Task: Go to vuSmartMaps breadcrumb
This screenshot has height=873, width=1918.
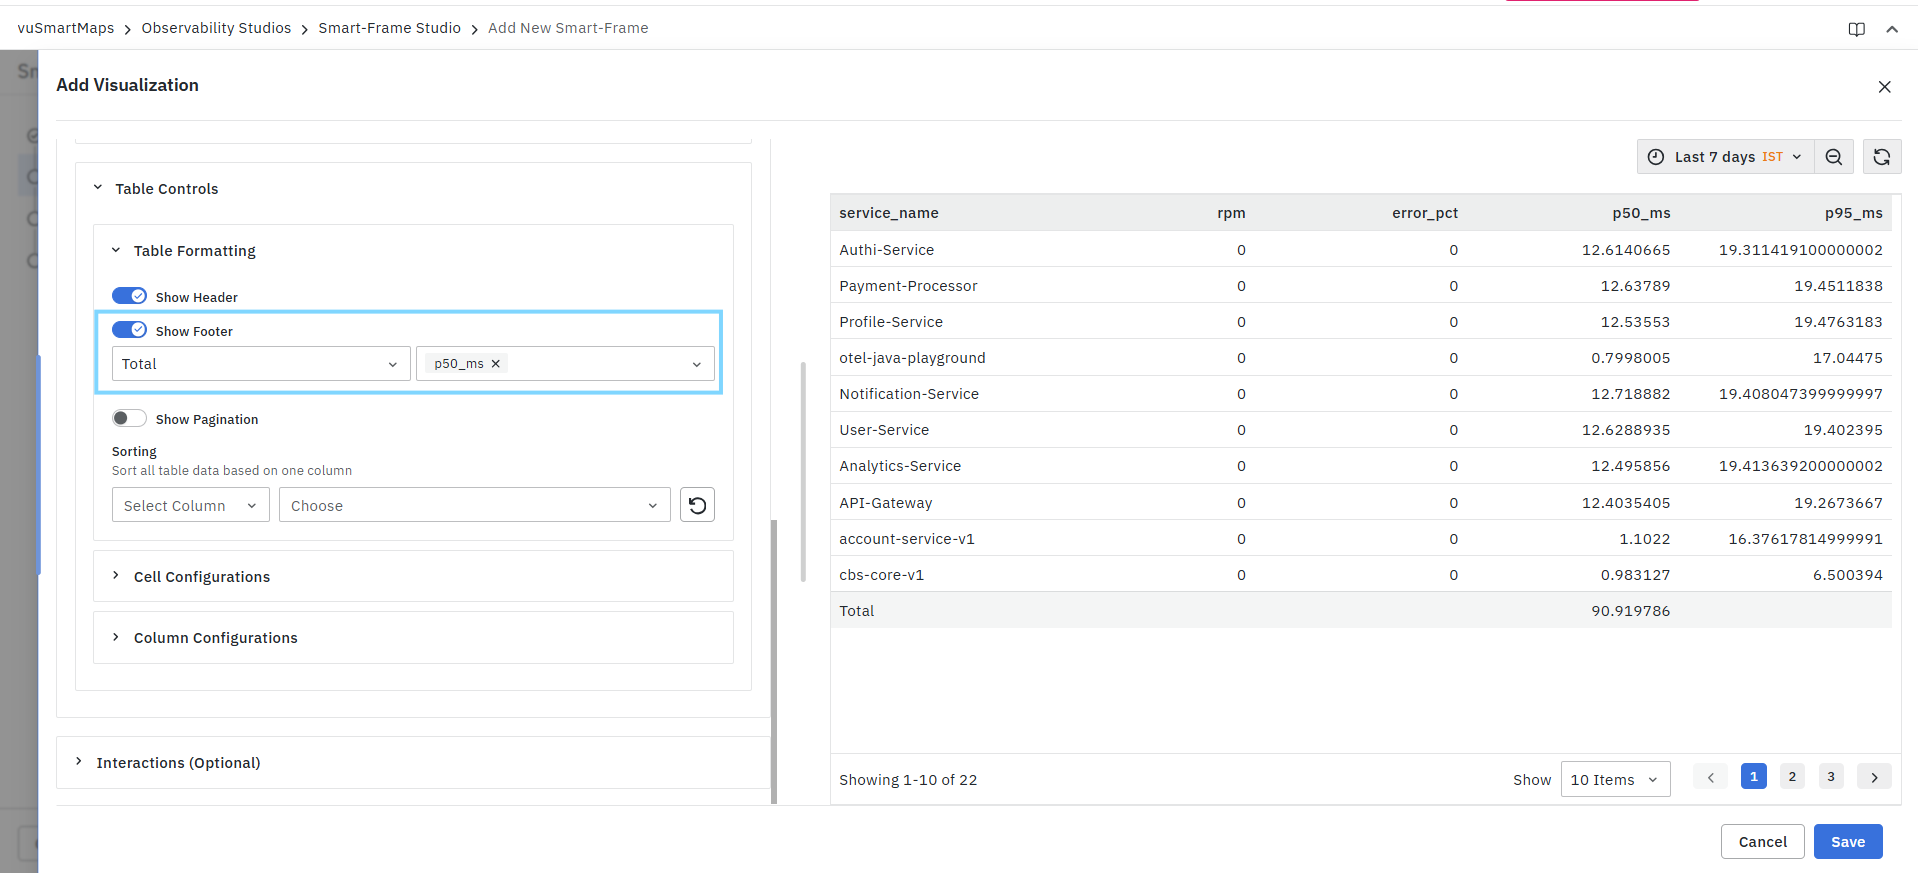Action: [66, 28]
